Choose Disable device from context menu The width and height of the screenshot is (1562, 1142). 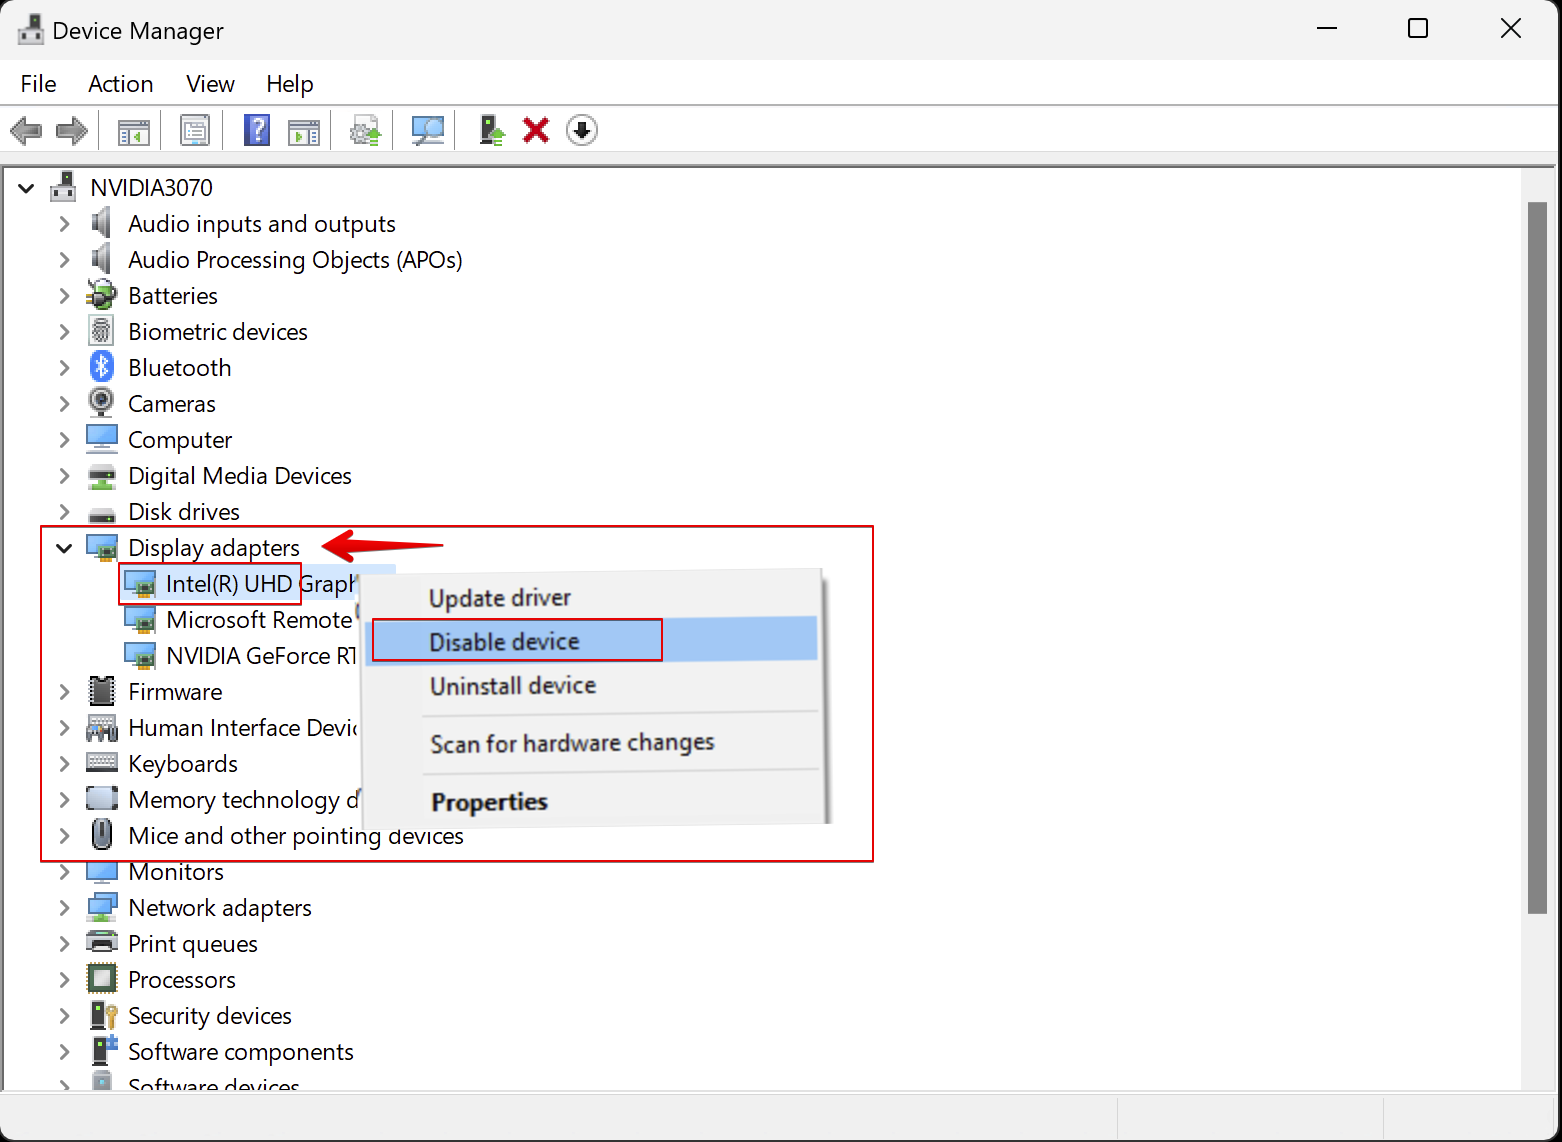[594, 640]
